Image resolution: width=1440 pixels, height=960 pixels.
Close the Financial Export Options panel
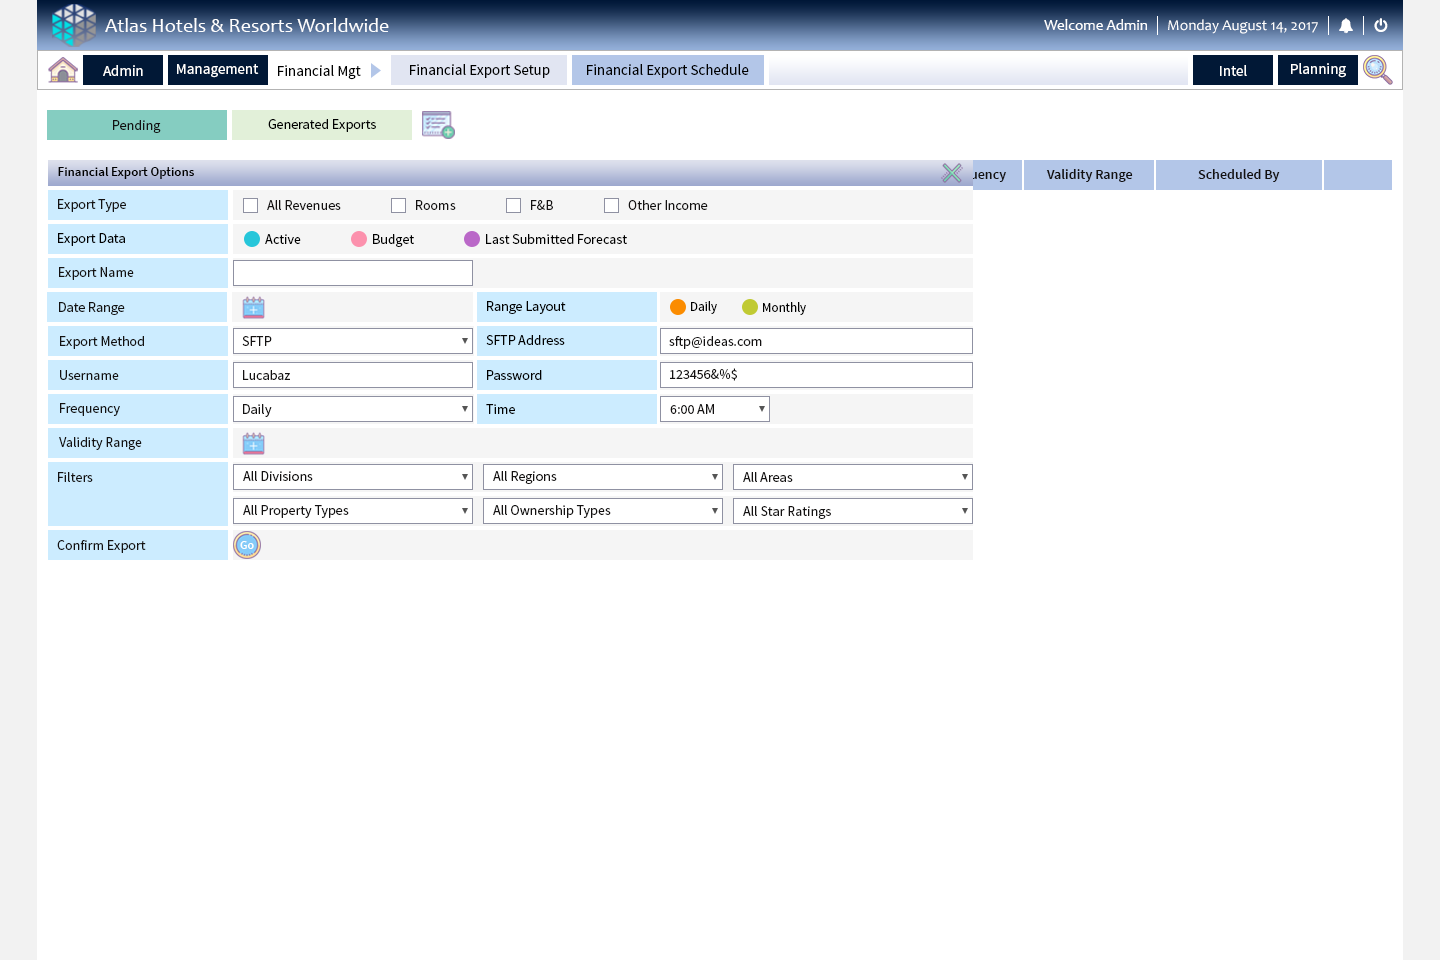[952, 173]
